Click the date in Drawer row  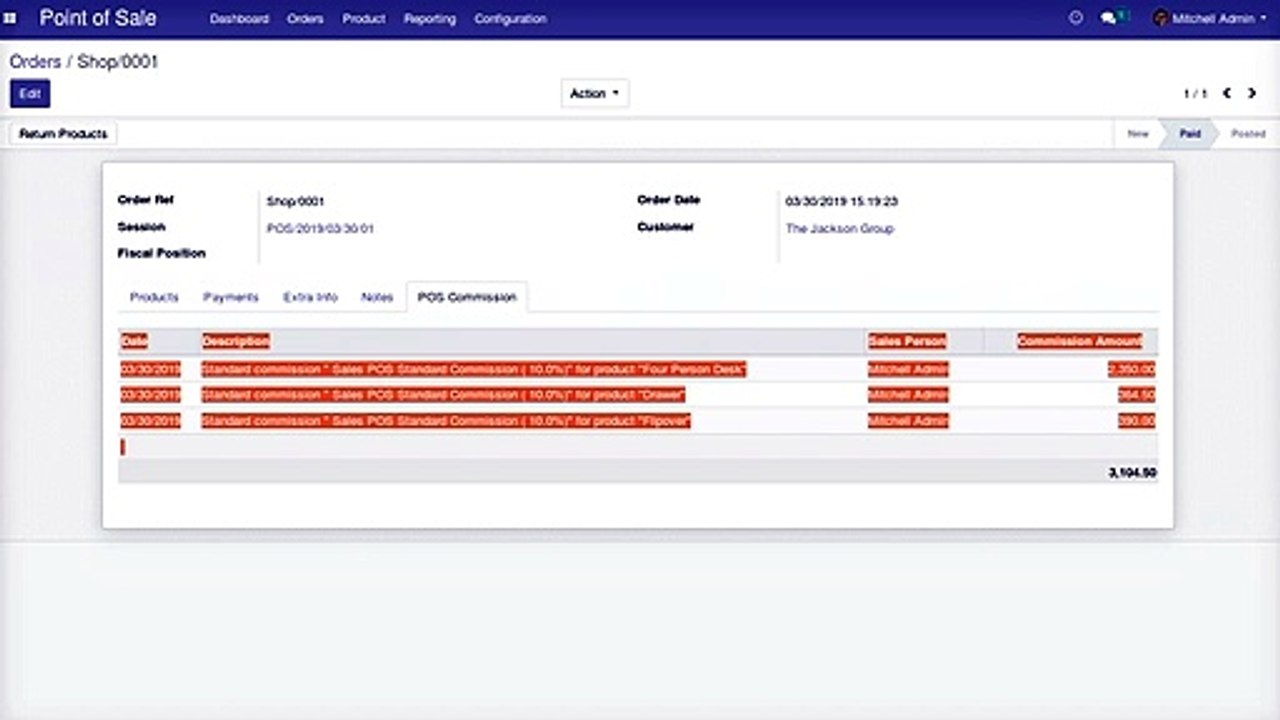pyautogui.click(x=151, y=395)
